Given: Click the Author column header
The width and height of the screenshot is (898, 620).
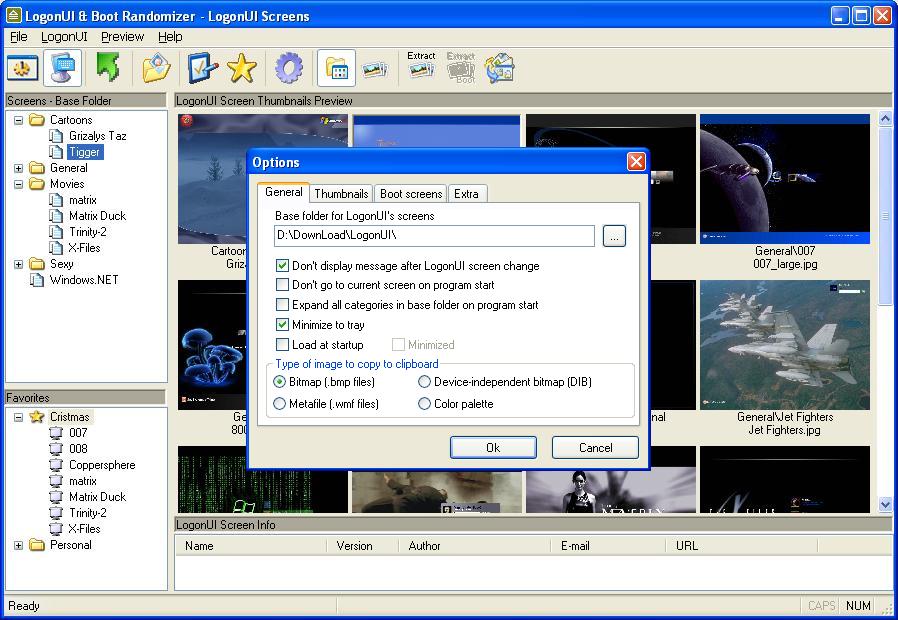Looking at the screenshot, I should (474, 546).
